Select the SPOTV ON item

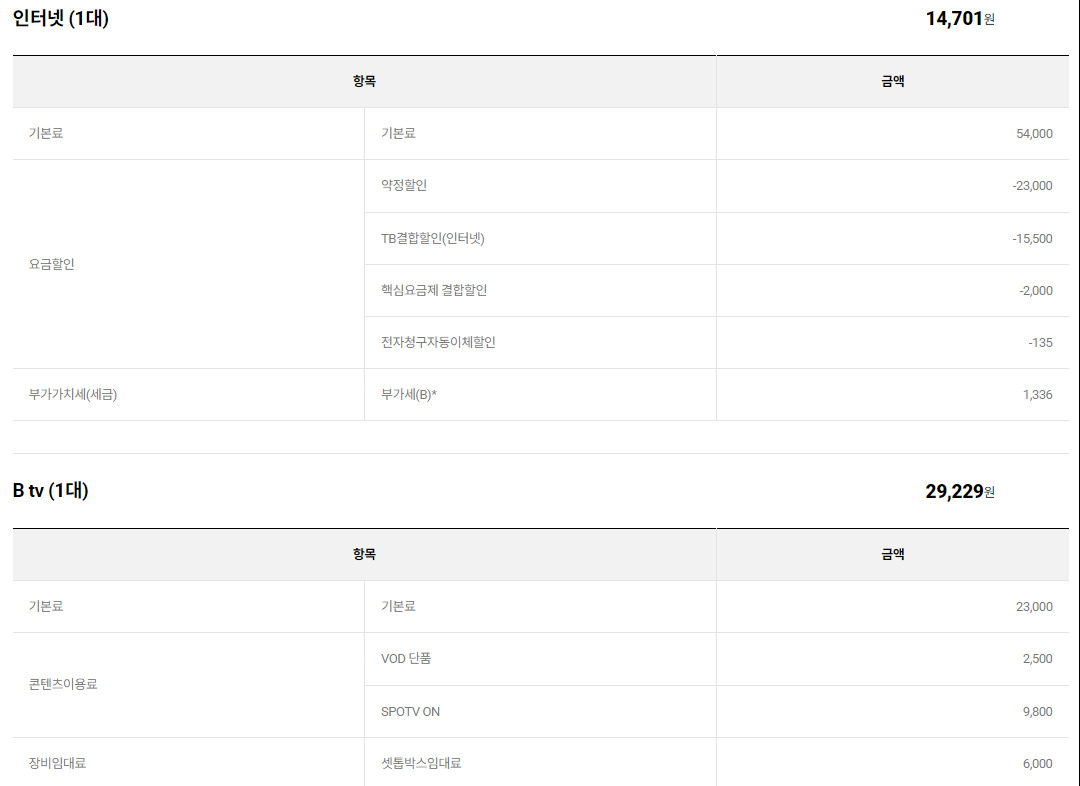(x=410, y=712)
